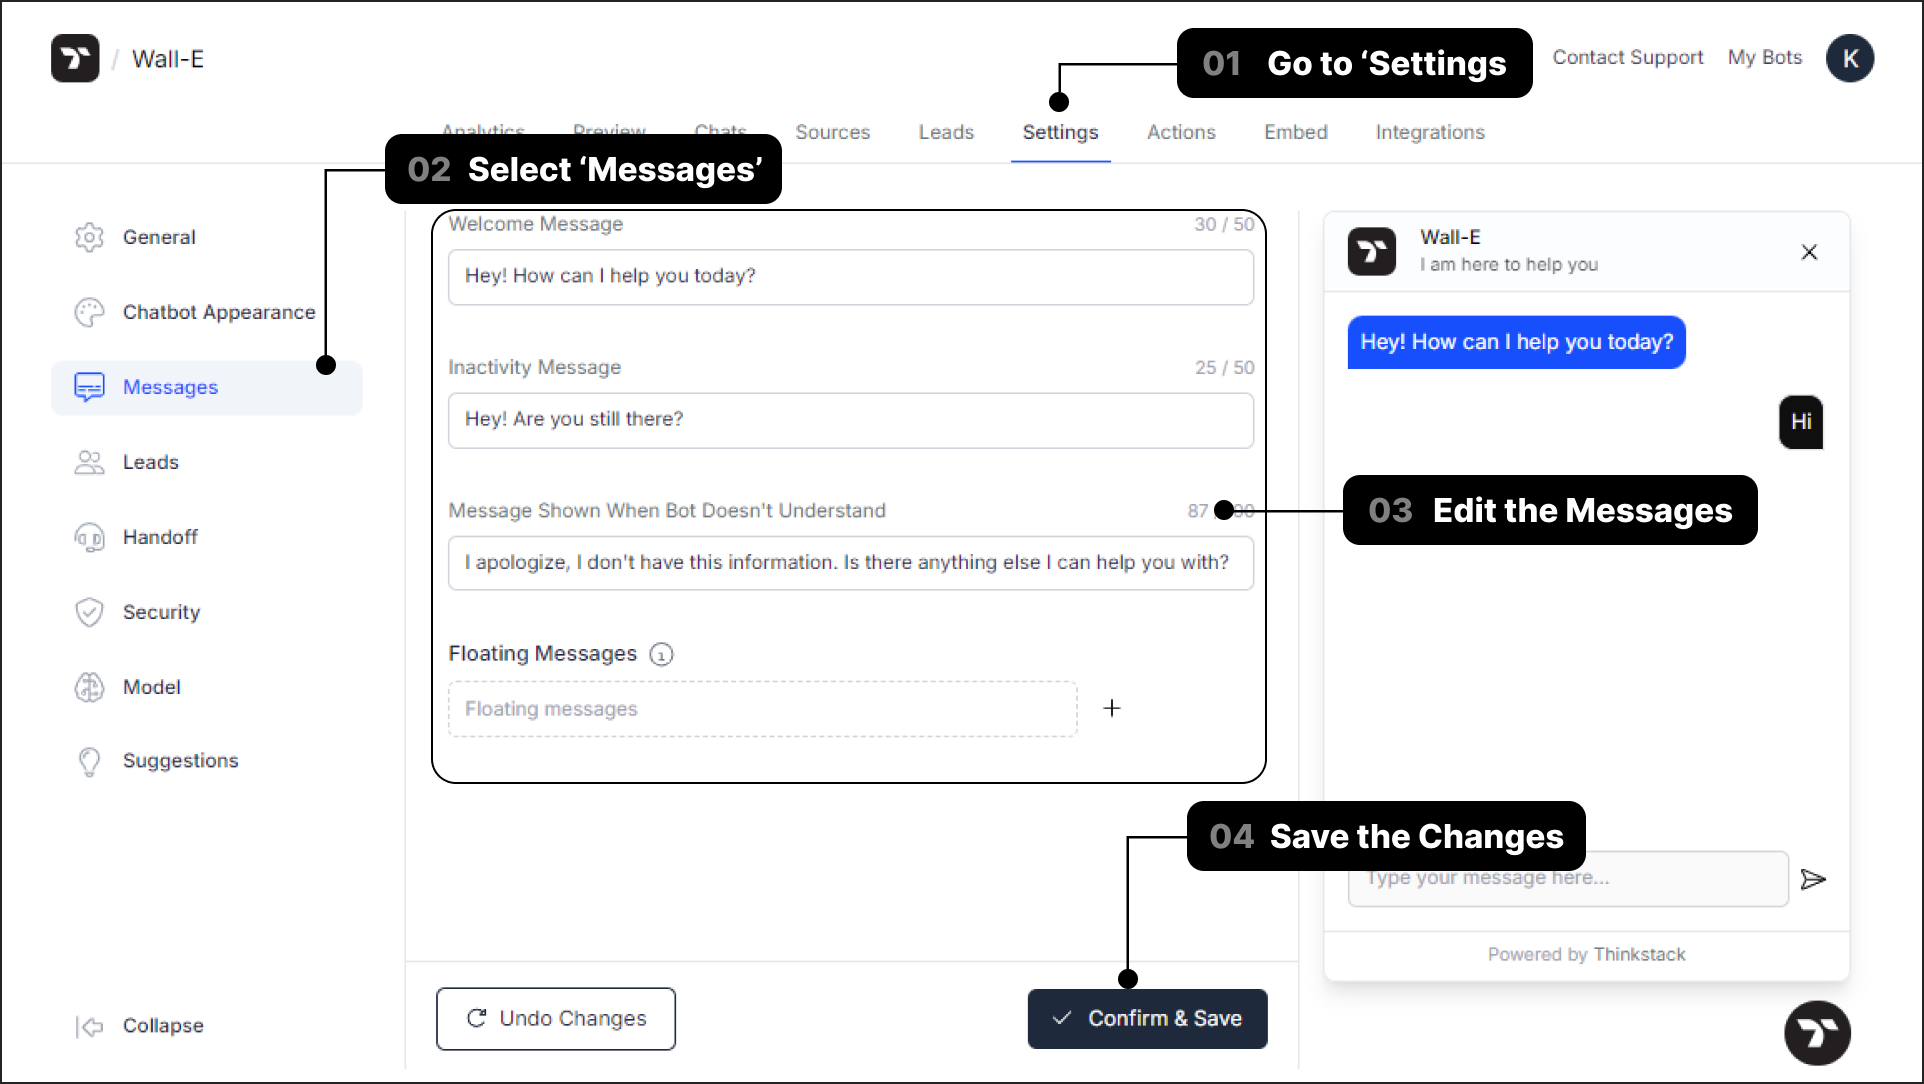Click the Wall-E breadcrumb name

pos(168,59)
